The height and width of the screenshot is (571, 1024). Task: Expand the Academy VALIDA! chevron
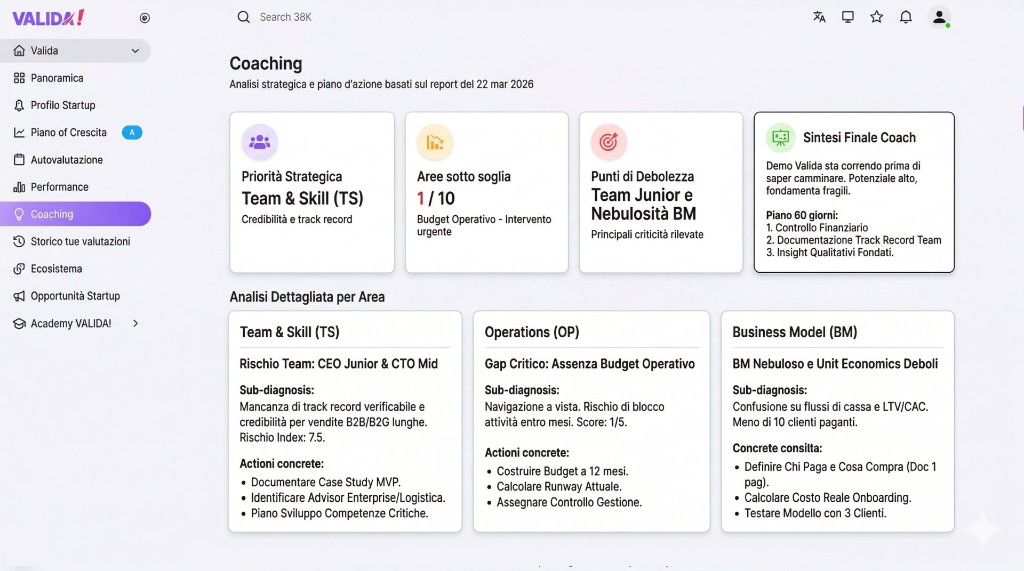pos(136,323)
